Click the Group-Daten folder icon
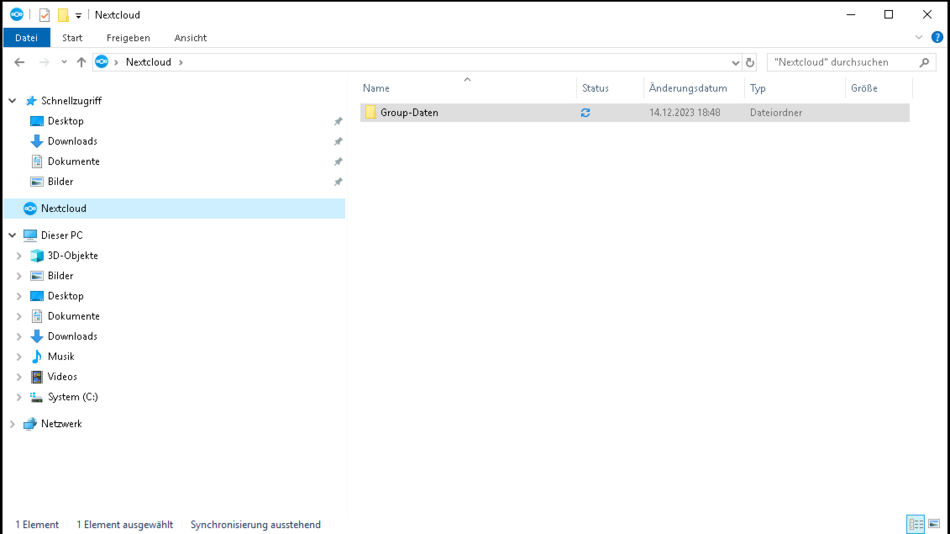Viewport: 950px width, 534px height. (x=370, y=112)
